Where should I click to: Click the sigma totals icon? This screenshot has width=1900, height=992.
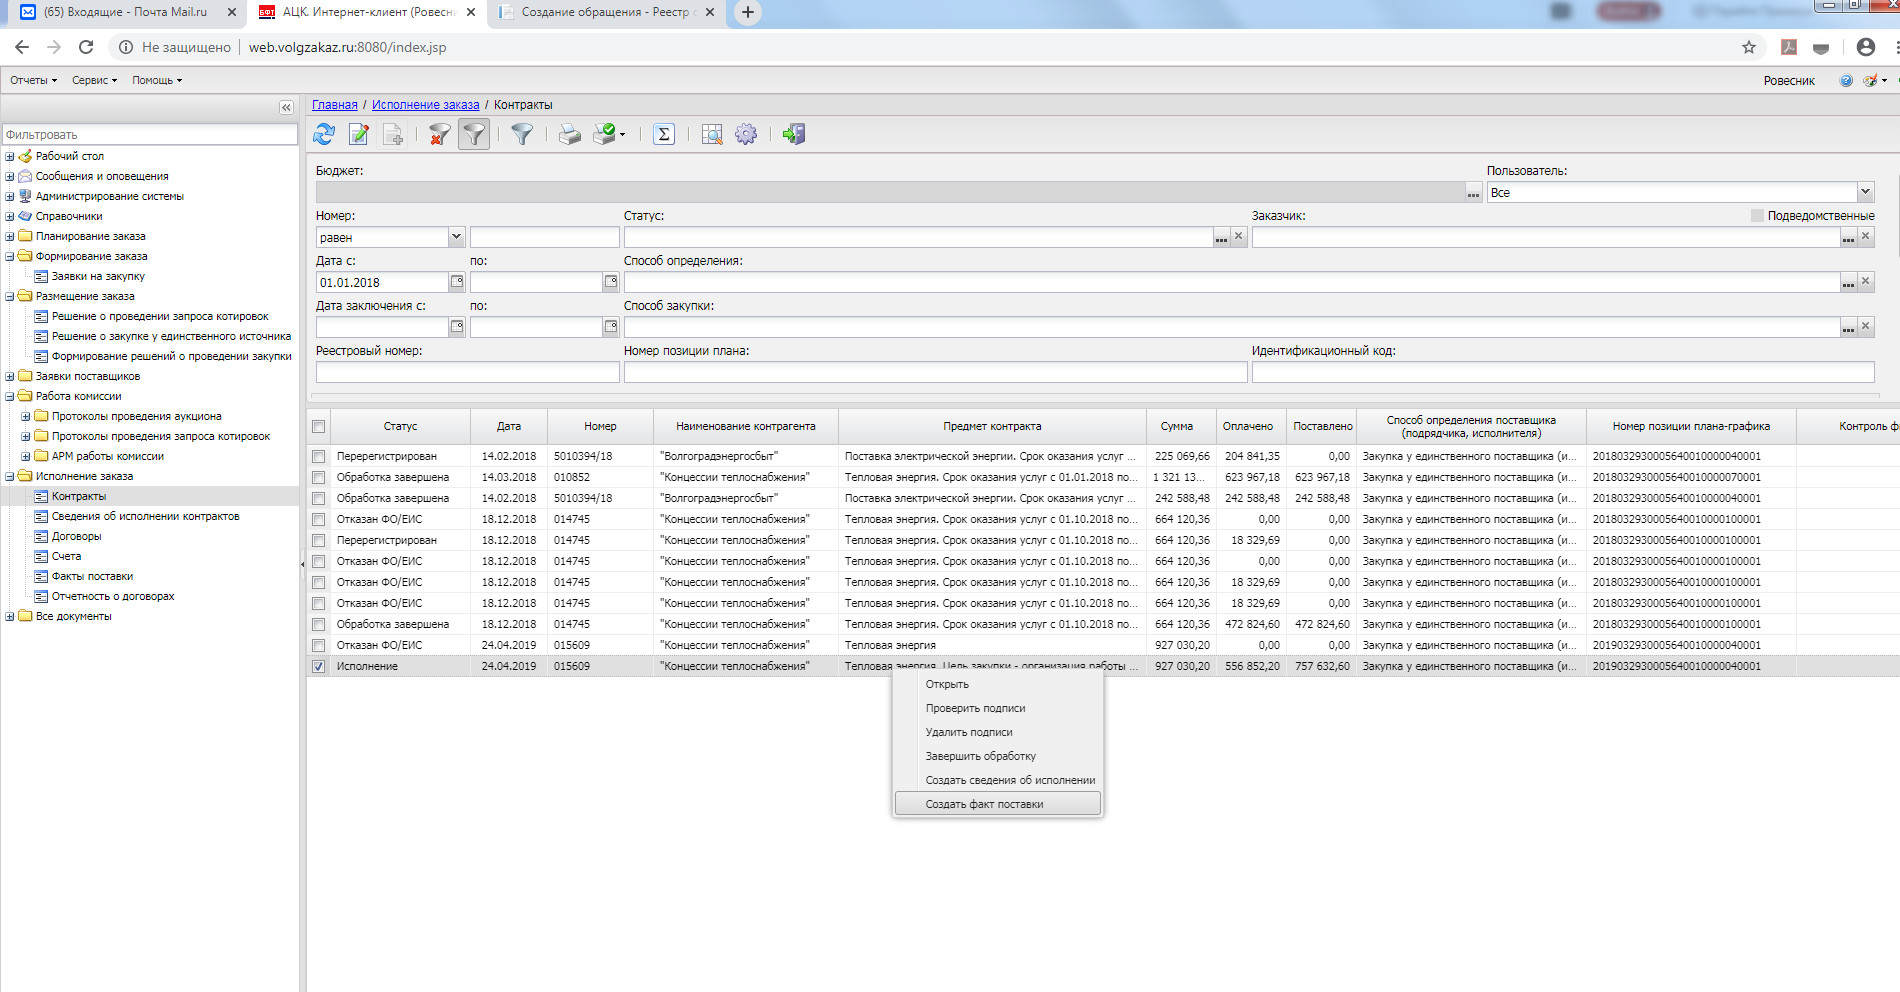click(x=664, y=134)
